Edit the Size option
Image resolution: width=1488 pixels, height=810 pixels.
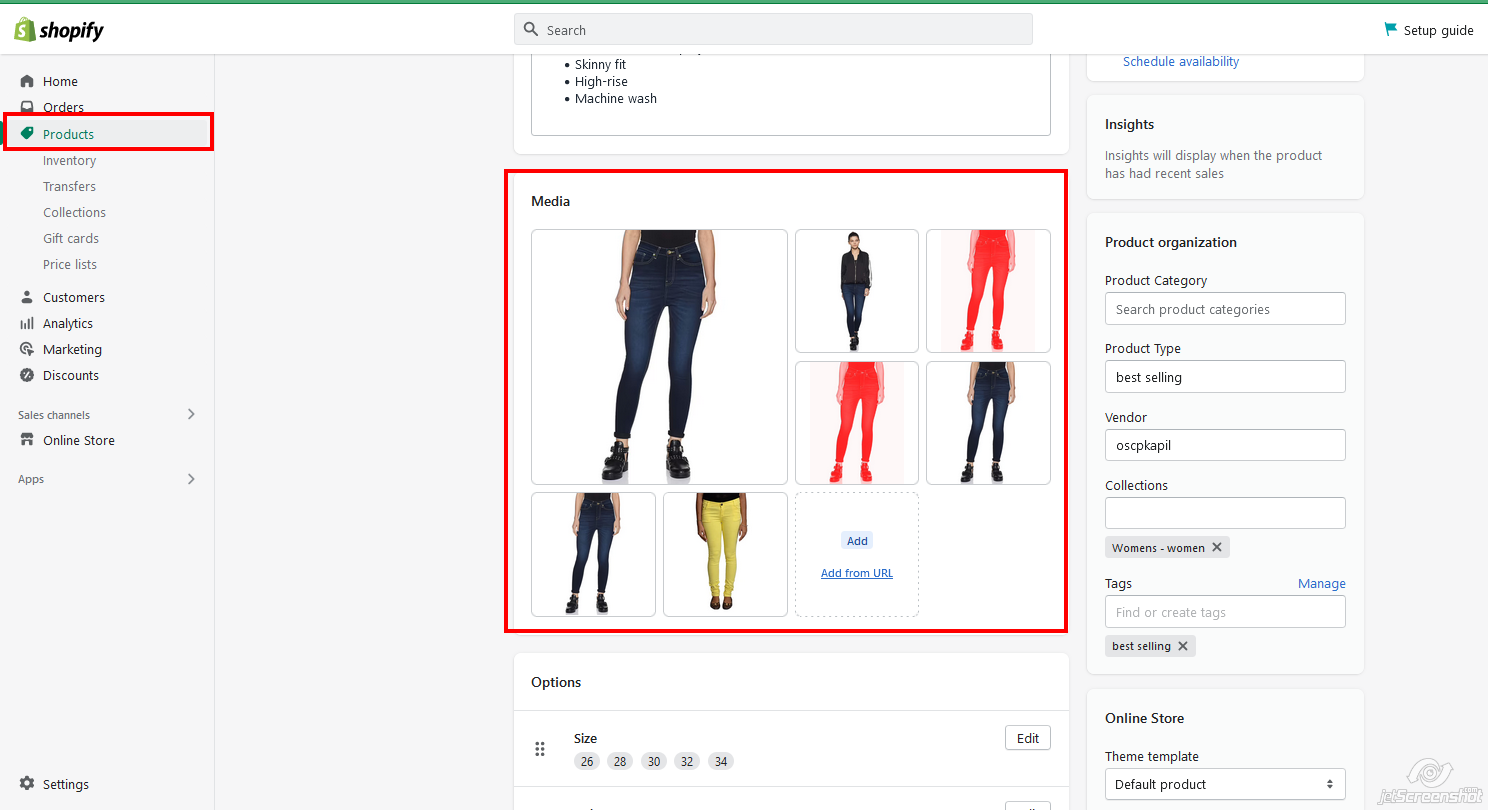coord(1028,738)
